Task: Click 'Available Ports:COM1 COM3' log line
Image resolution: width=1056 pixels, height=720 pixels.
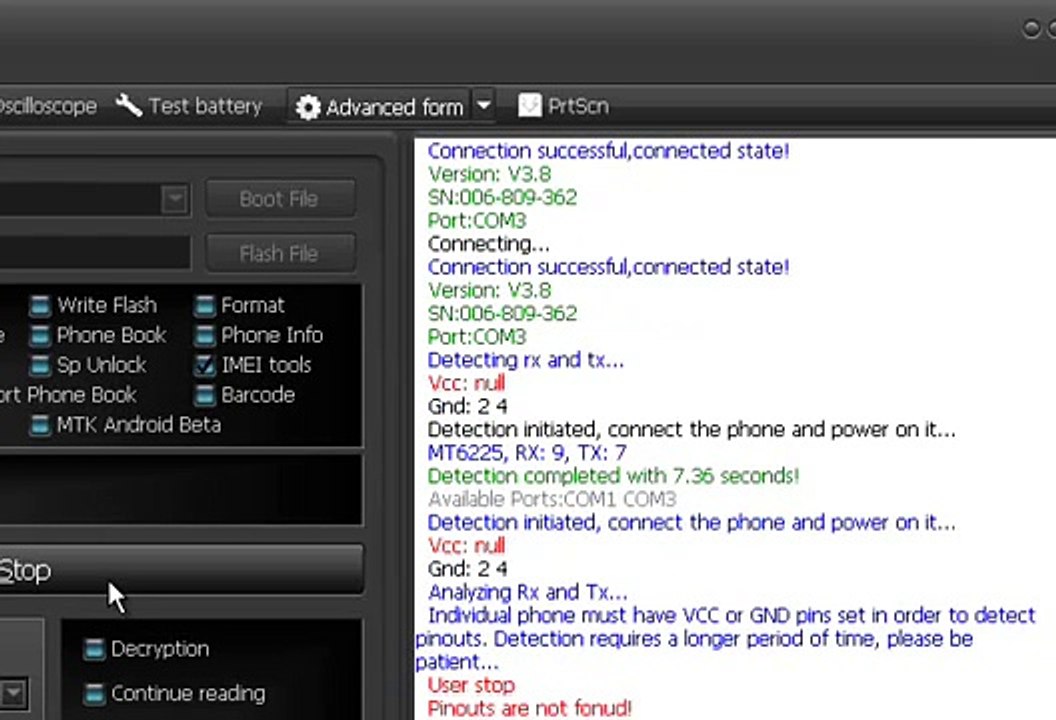Action: point(552,499)
